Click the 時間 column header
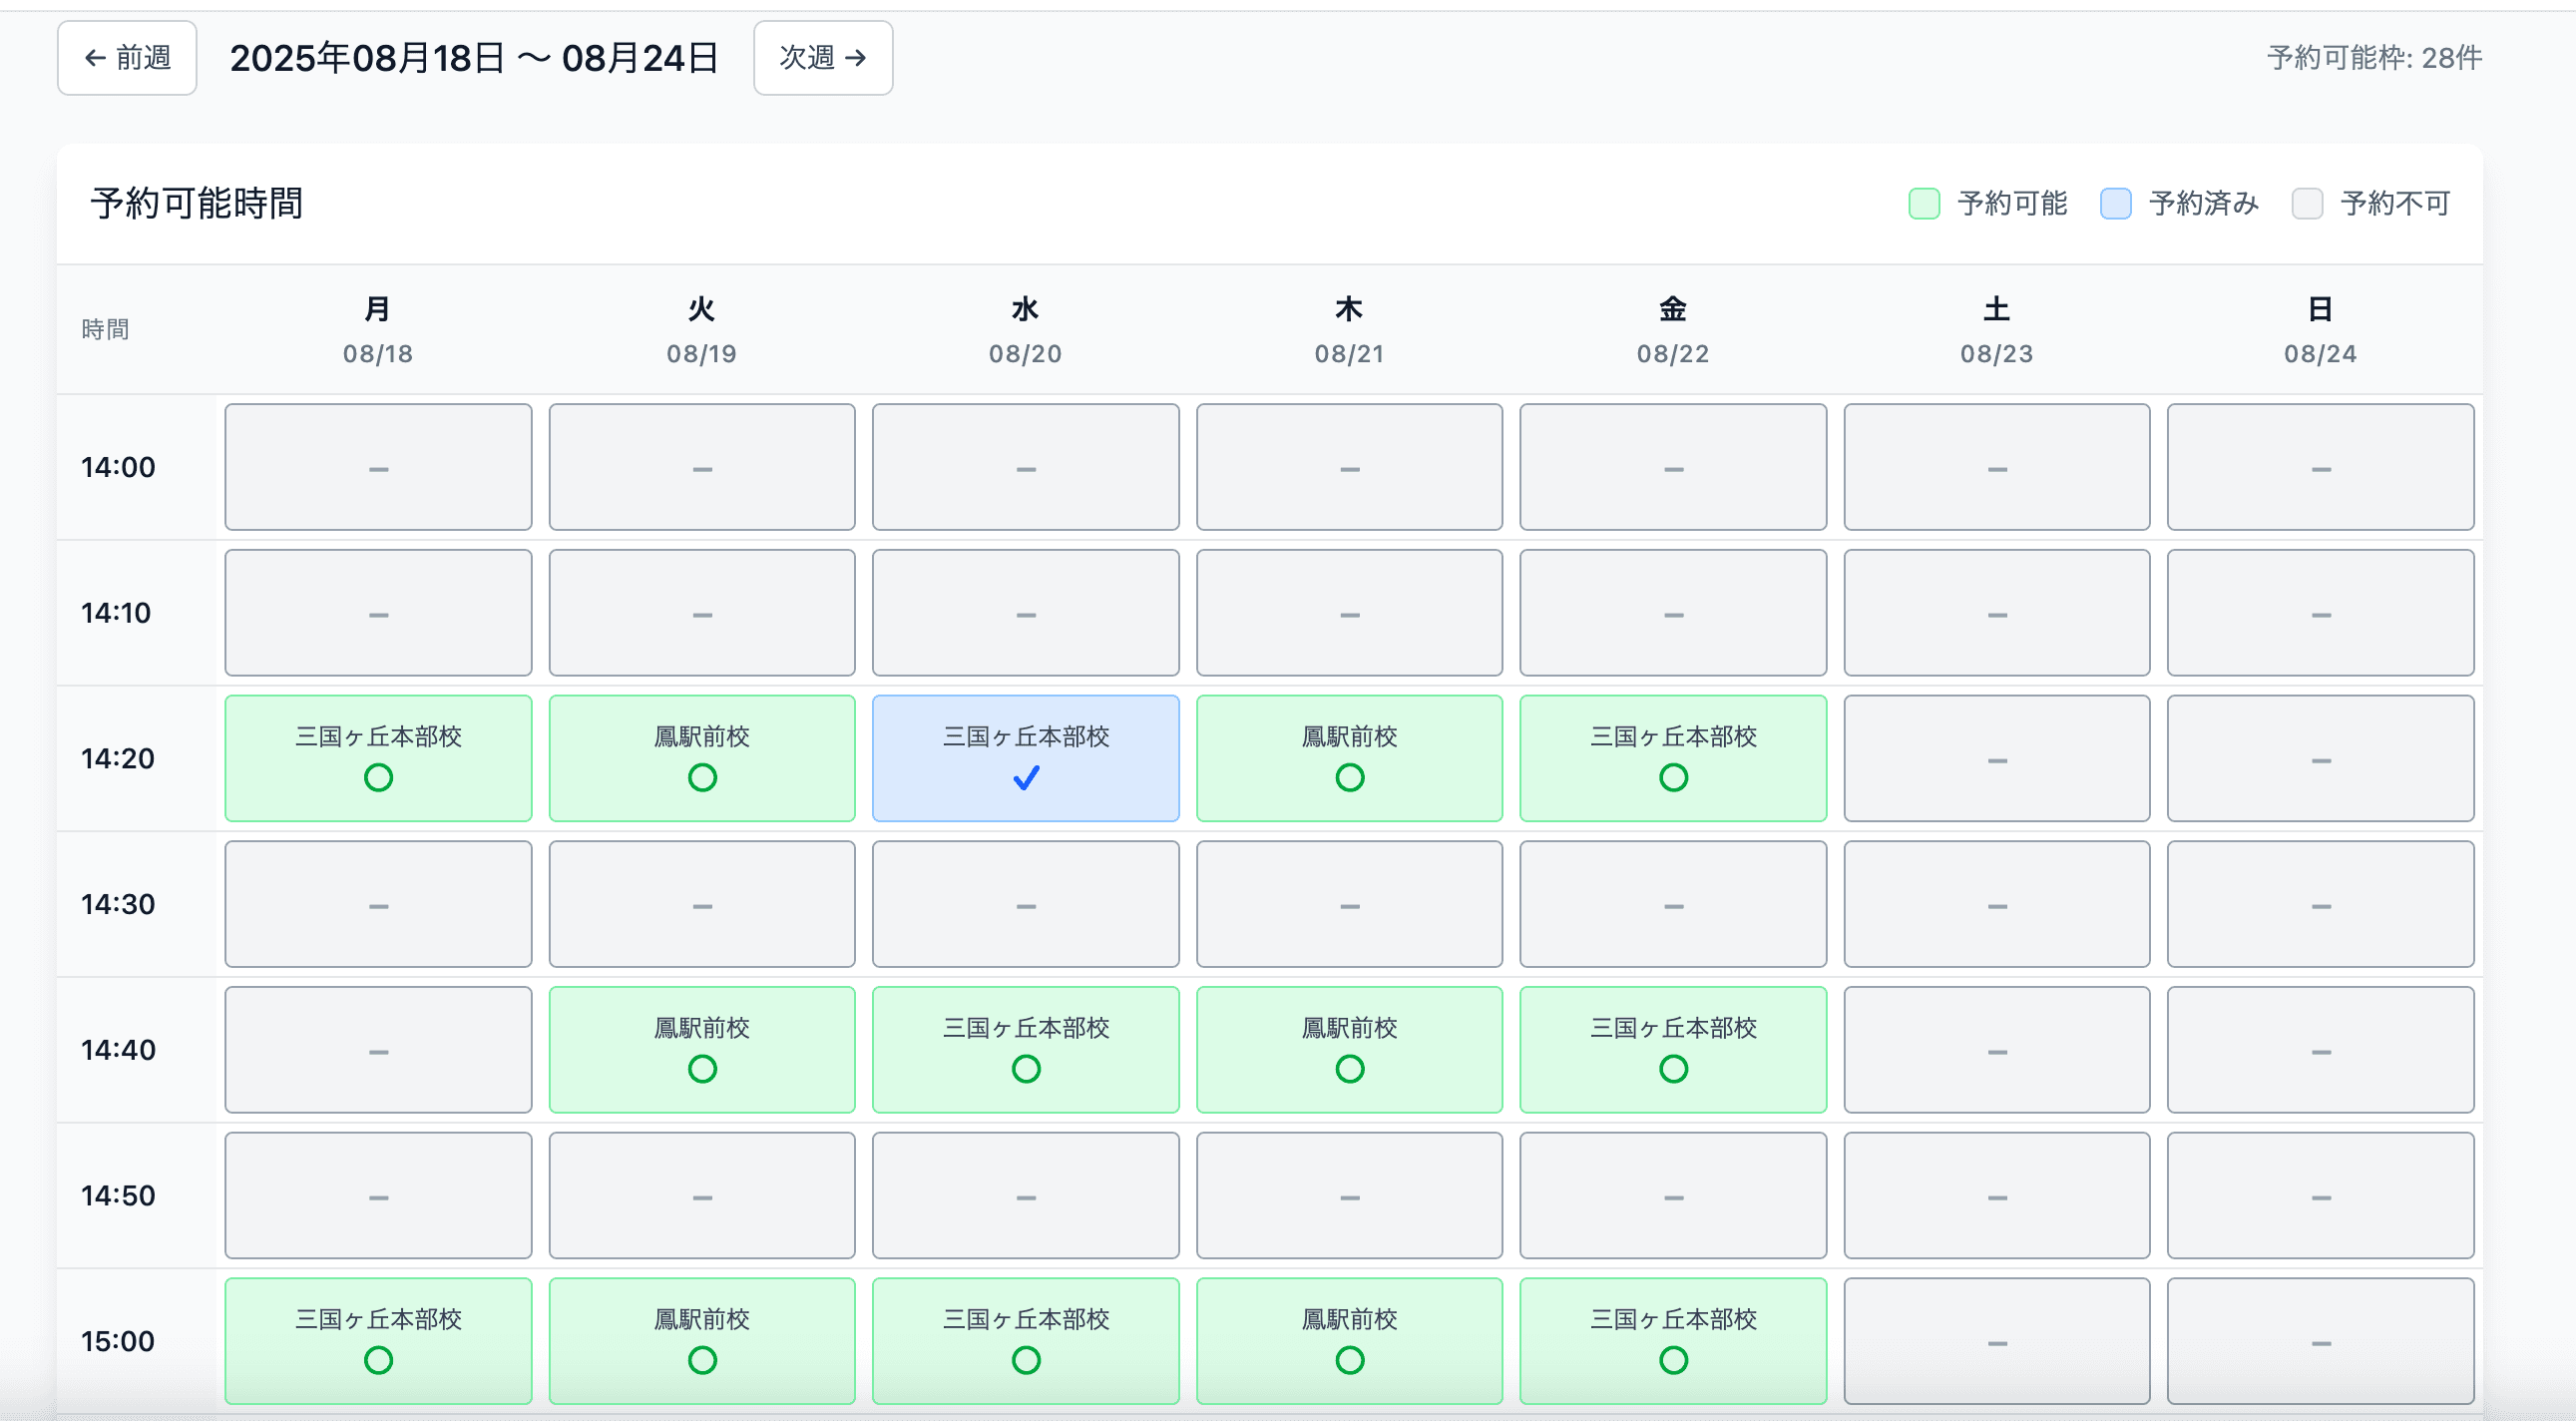Screen dimensions: 2576x1421 point(105,330)
